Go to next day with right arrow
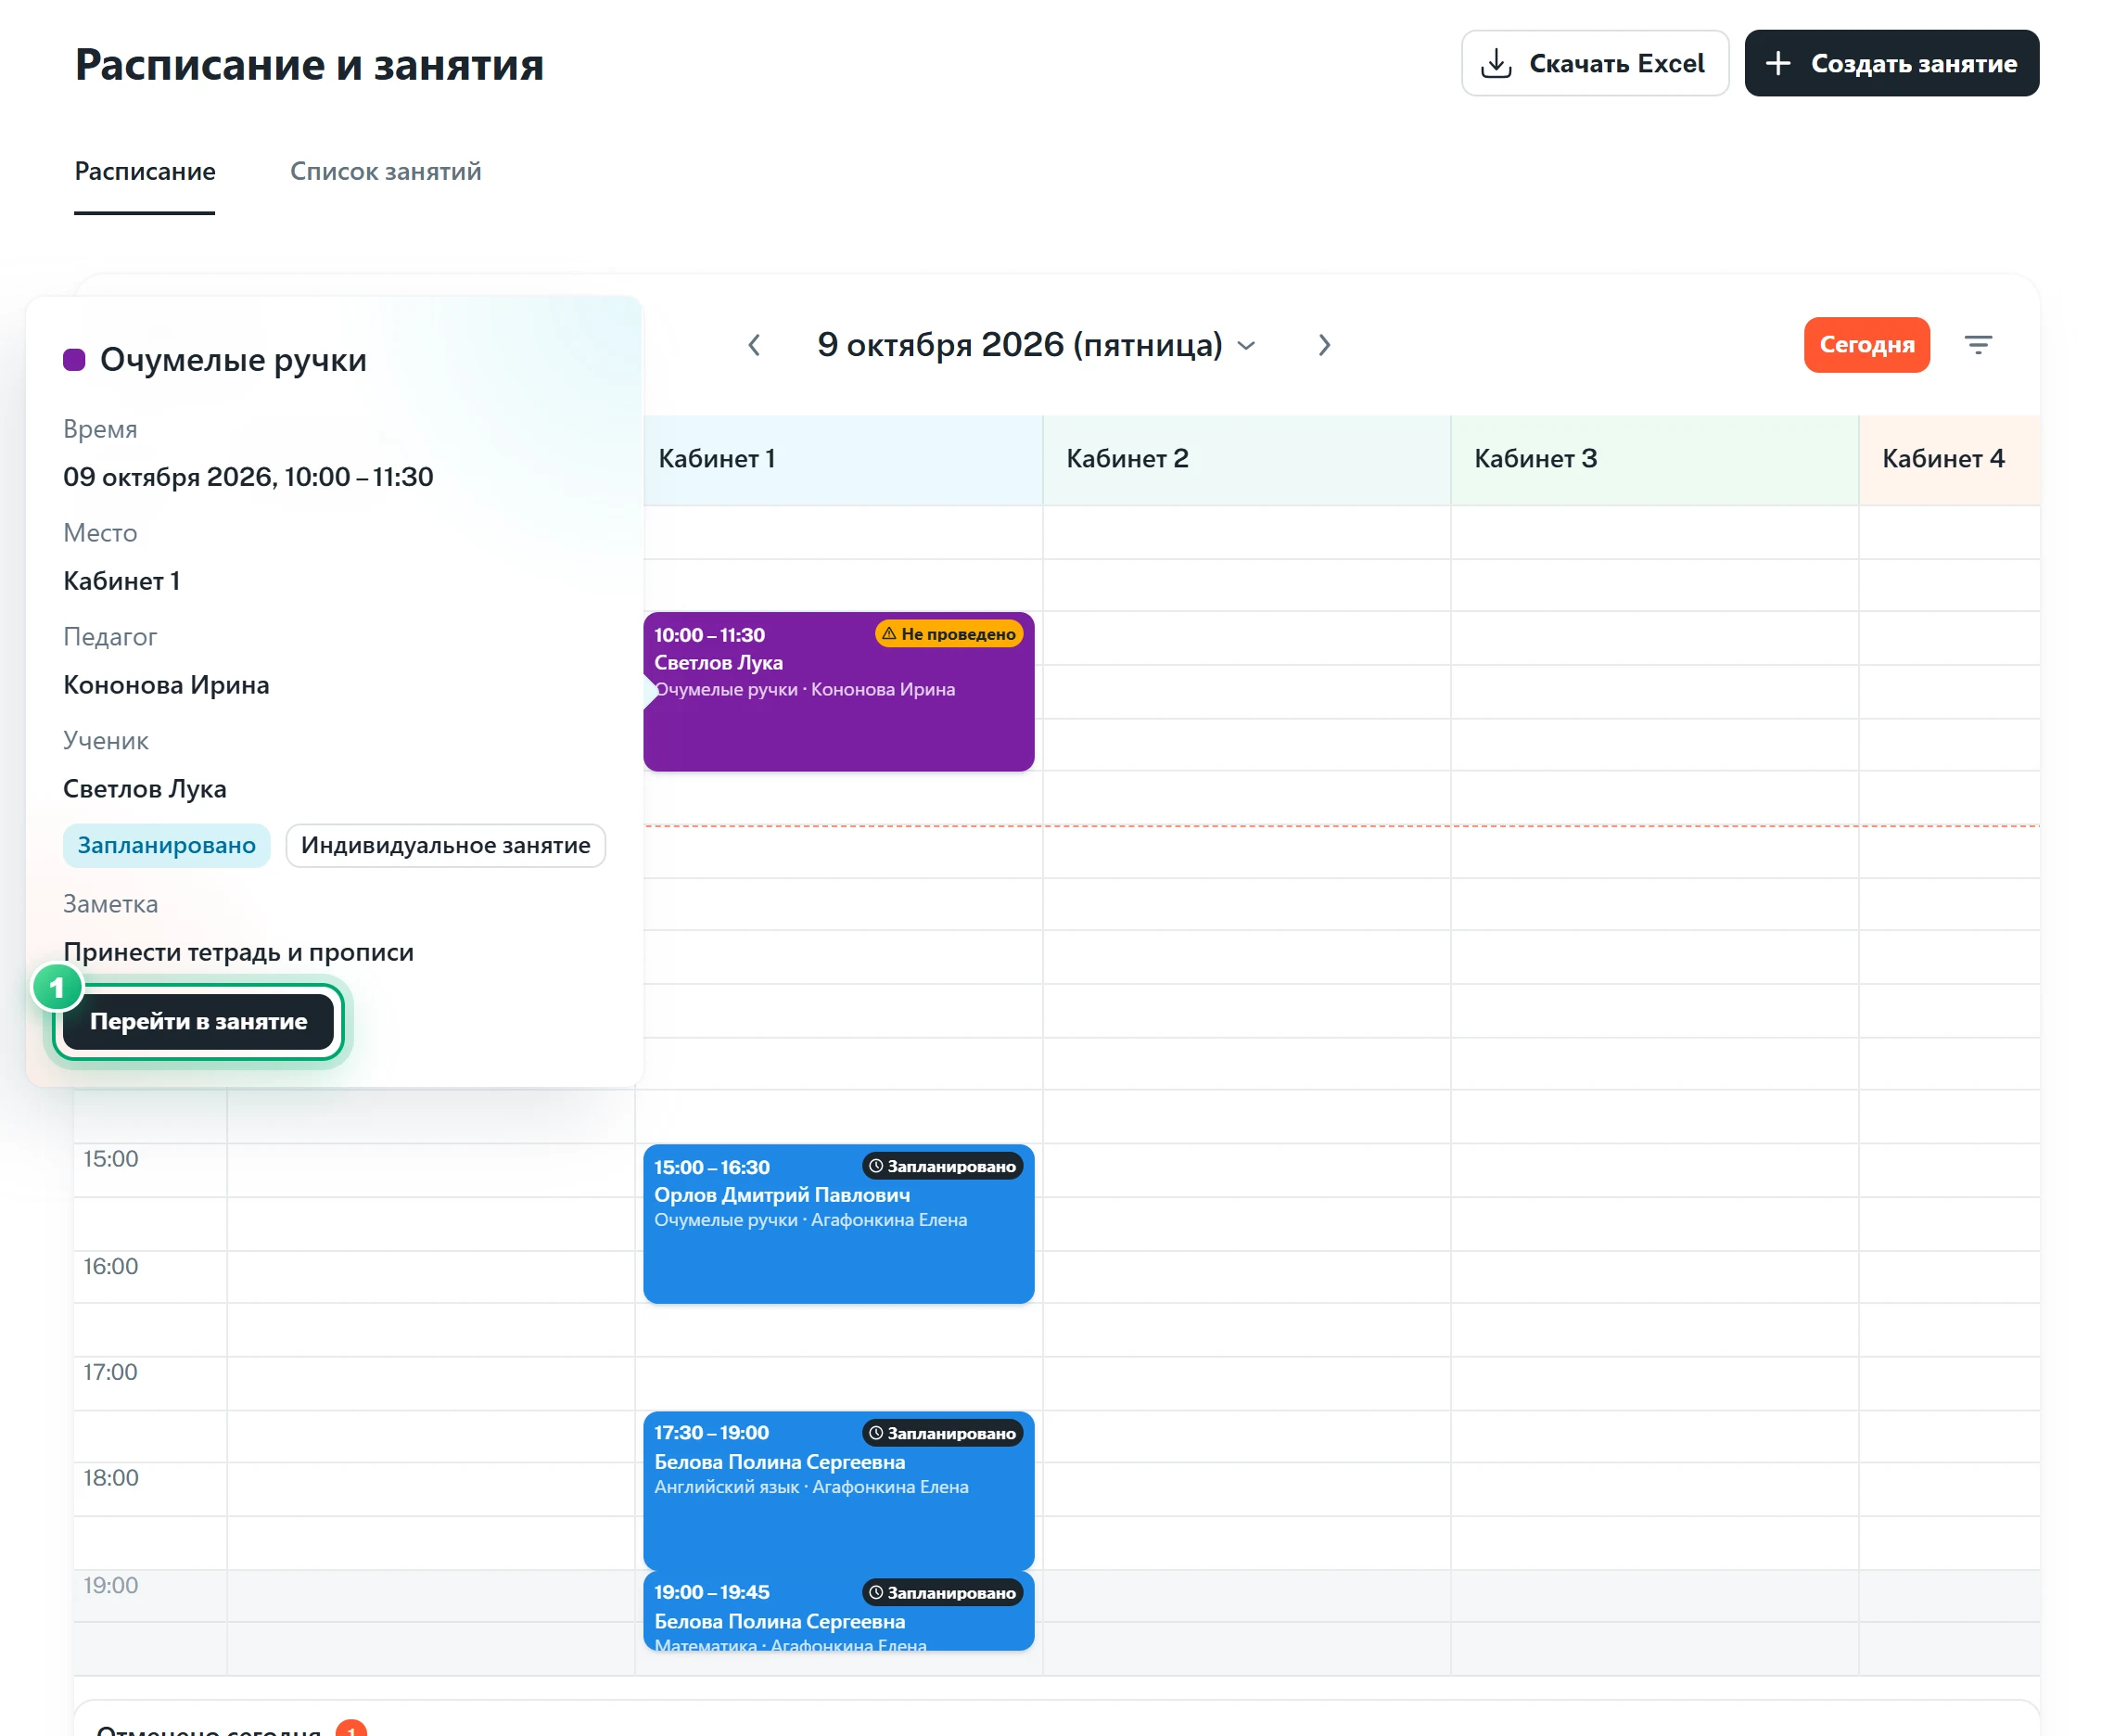2114x1736 pixels. (x=1324, y=345)
